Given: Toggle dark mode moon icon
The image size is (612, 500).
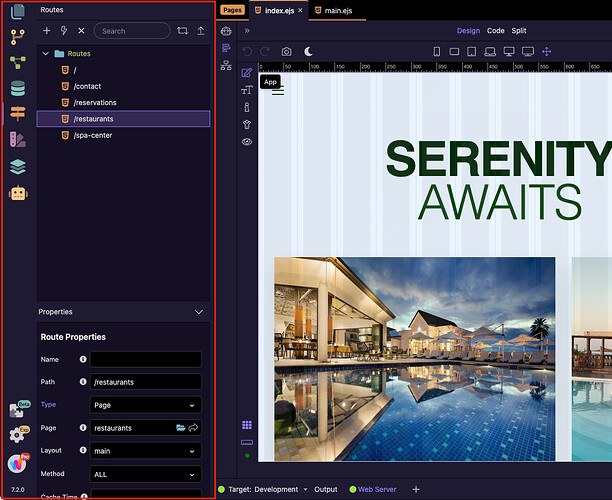Looking at the screenshot, I should pyautogui.click(x=309, y=51).
